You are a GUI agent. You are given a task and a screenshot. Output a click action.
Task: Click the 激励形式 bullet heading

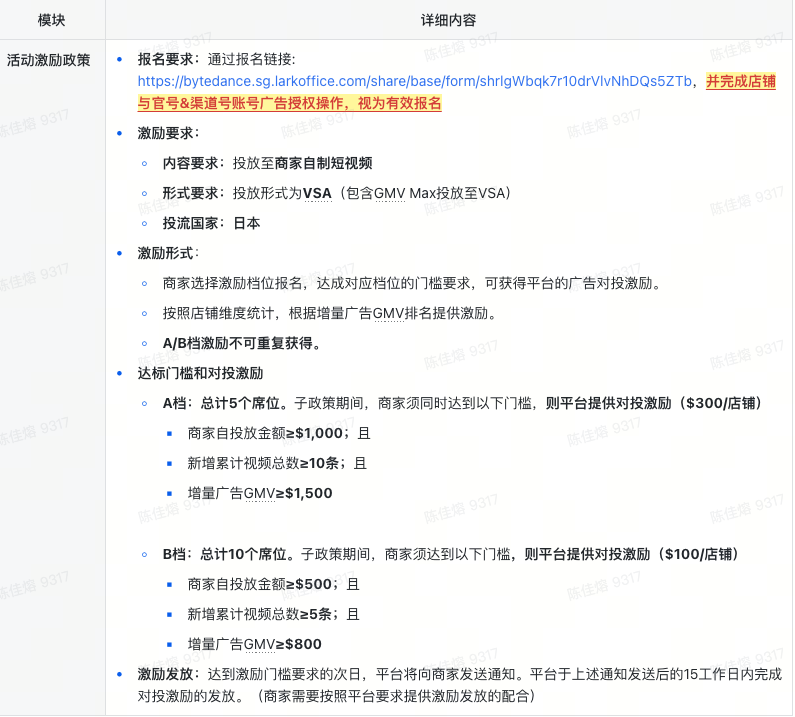(168, 253)
